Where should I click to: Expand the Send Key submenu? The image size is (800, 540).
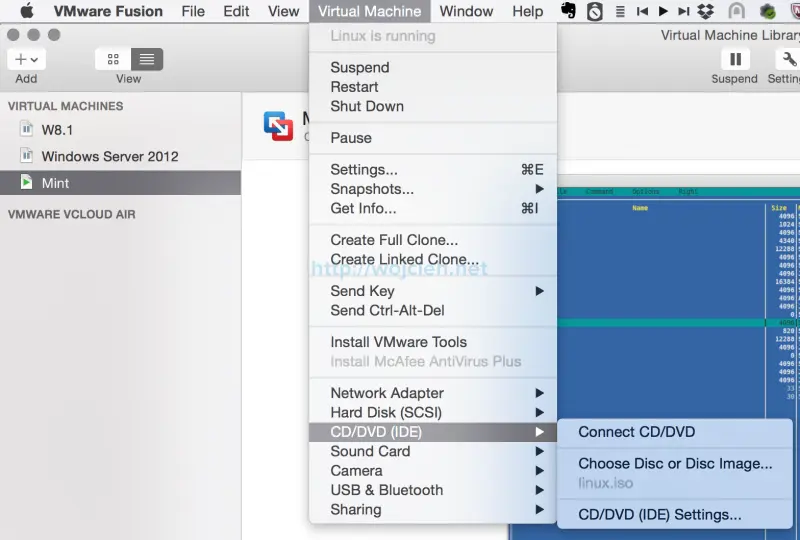[x=433, y=291]
